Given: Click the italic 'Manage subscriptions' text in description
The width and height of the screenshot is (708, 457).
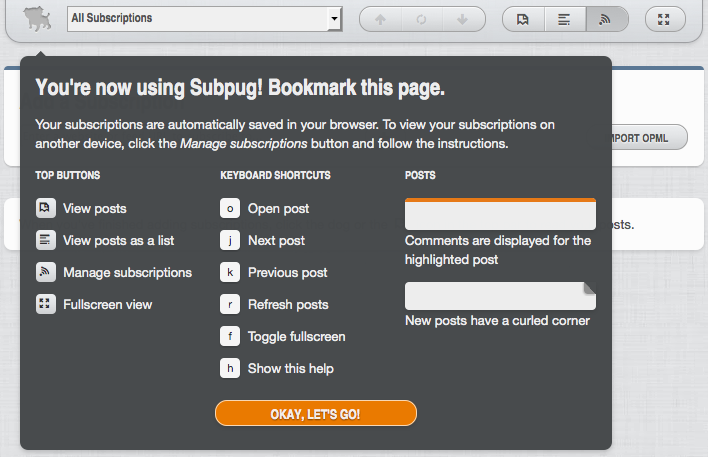Looking at the screenshot, I should tap(244, 144).
